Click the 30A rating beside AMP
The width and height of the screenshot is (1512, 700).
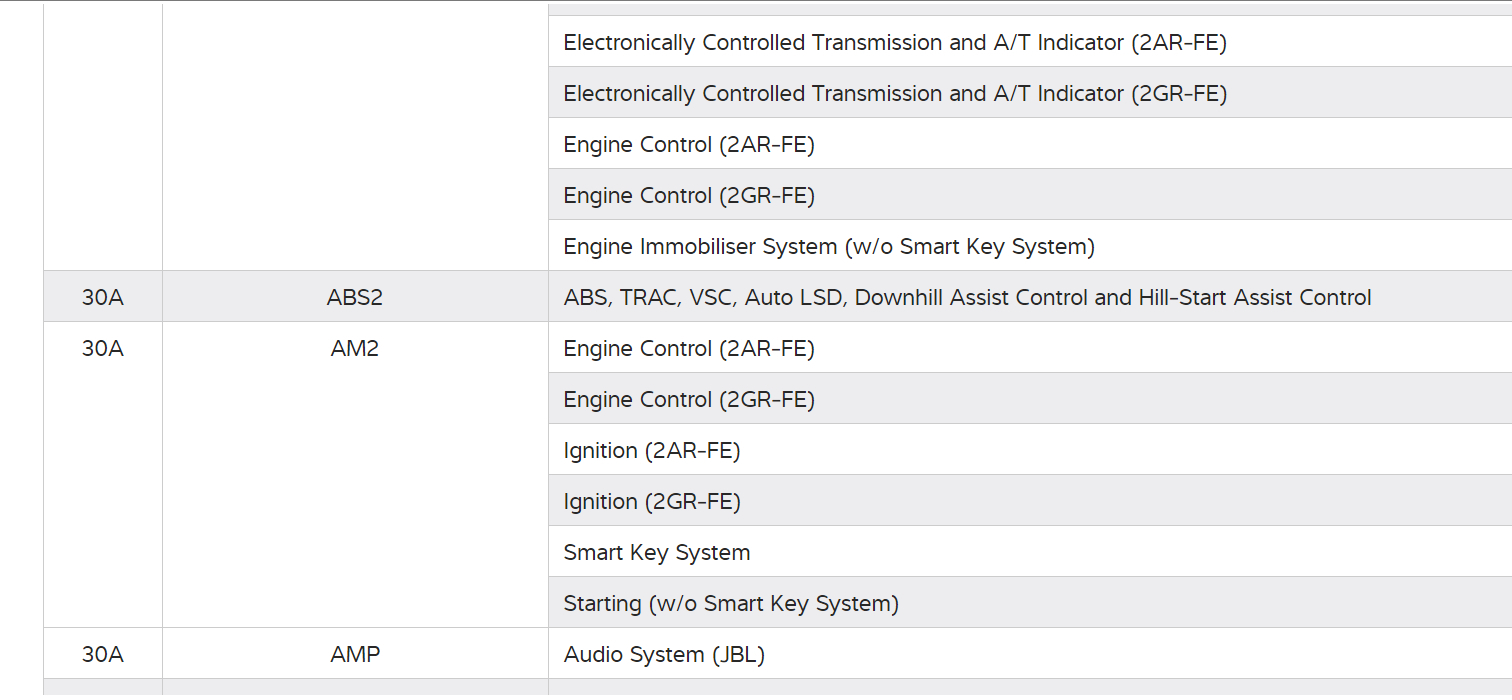coord(103,655)
